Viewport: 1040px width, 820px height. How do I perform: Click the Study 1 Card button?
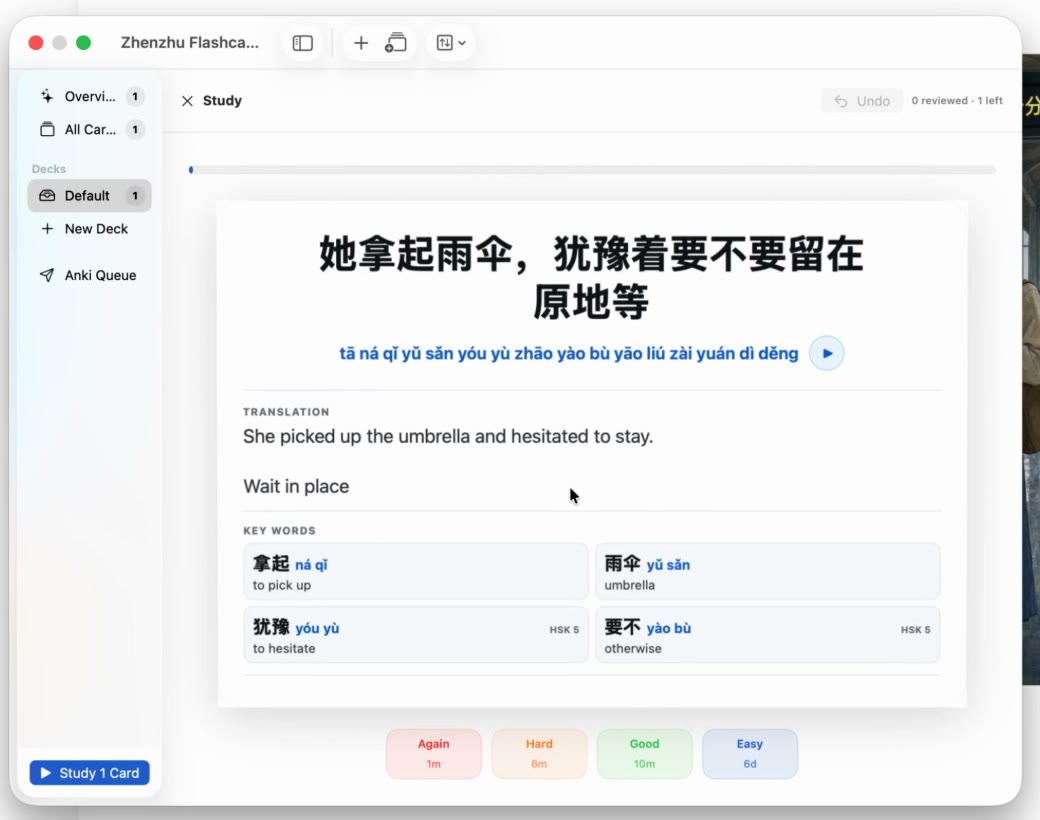click(x=90, y=773)
